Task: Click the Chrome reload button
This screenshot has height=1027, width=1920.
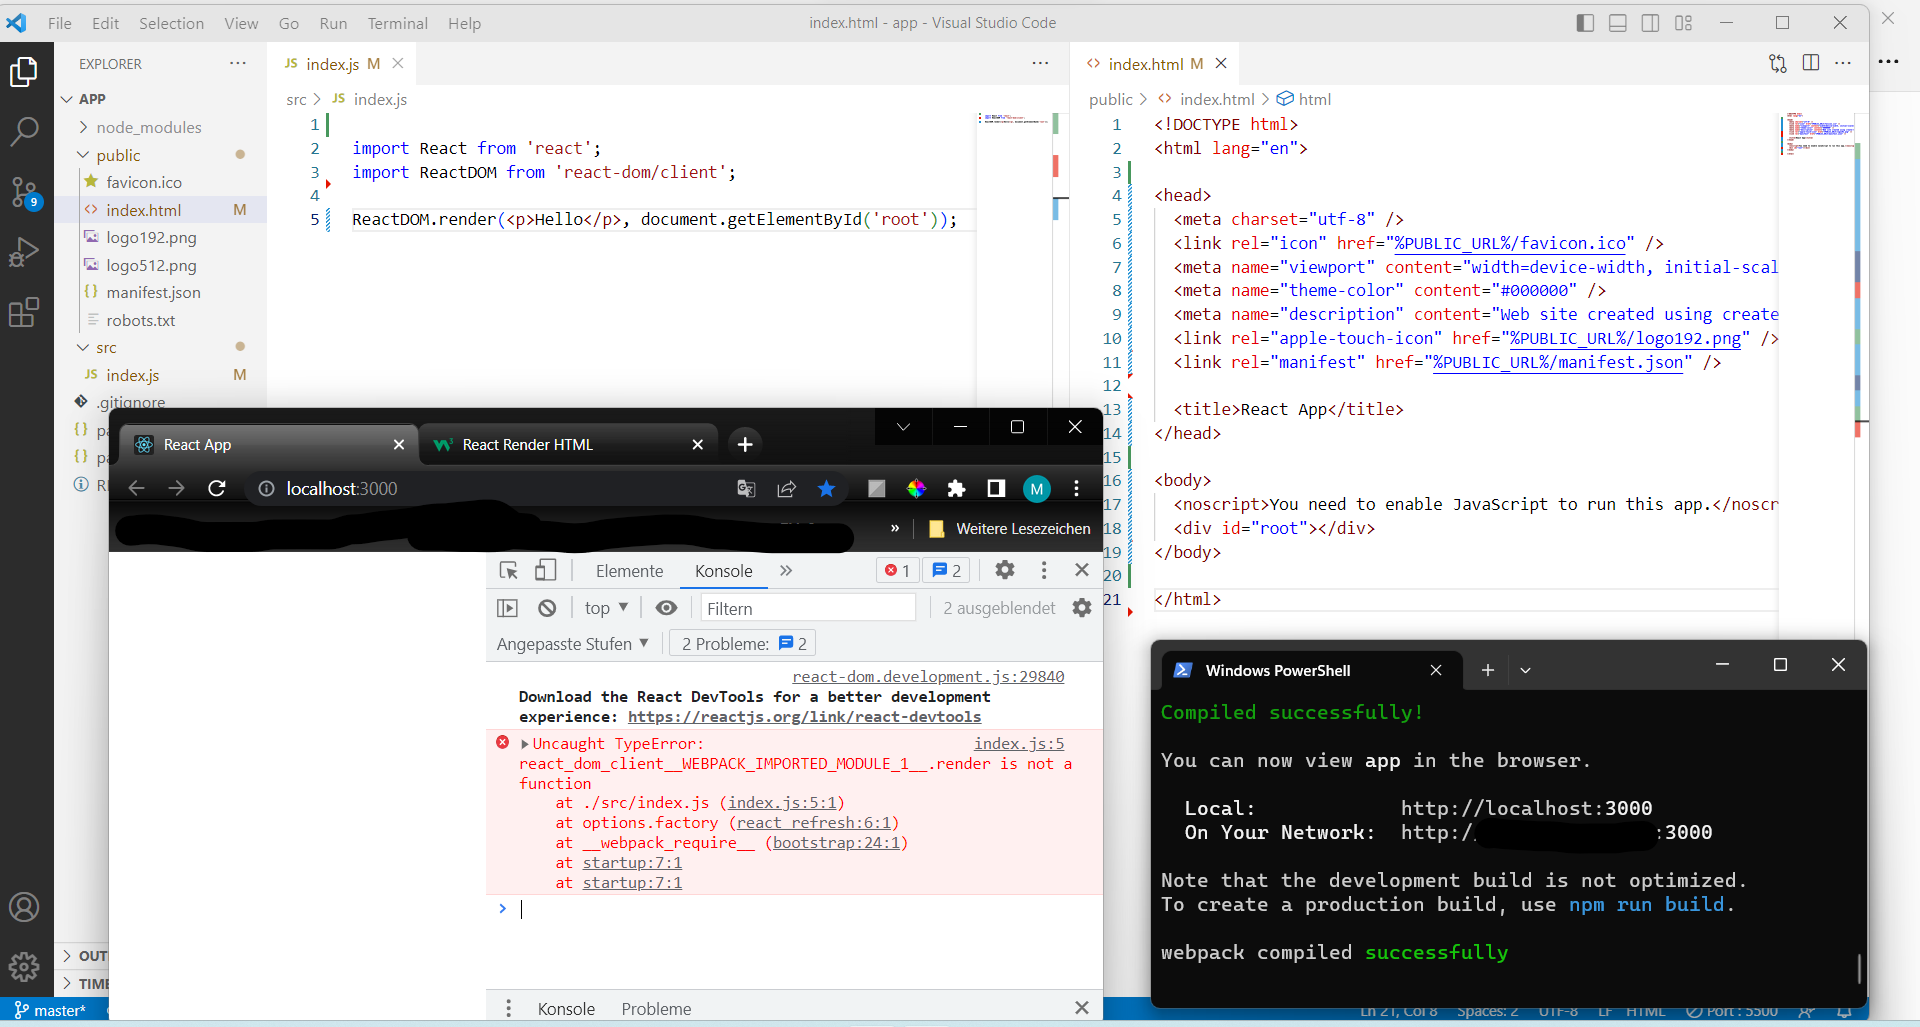Action: [217, 488]
